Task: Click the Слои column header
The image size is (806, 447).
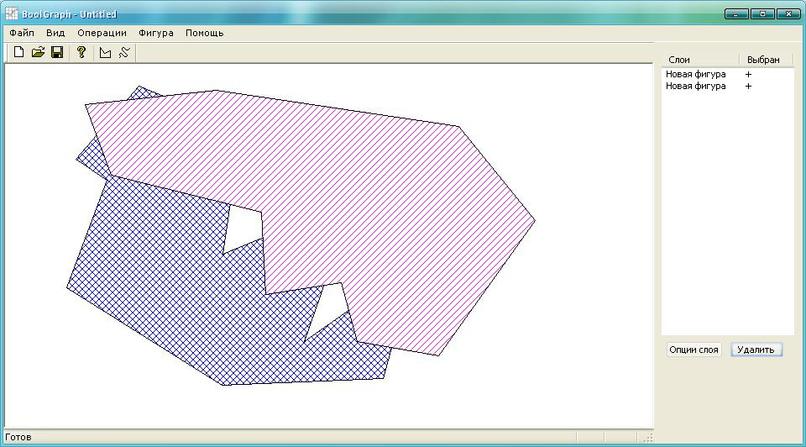Action: click(x=700, y=60)
